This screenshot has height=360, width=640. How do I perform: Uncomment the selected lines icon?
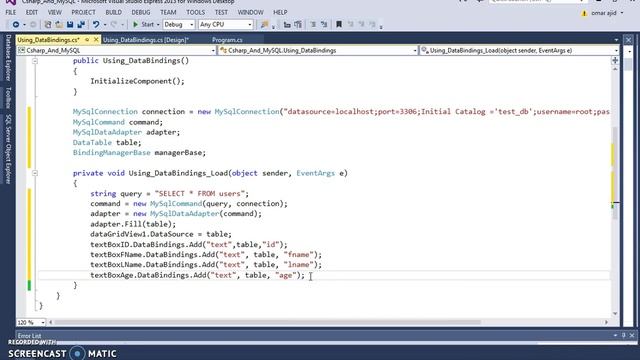324,24
